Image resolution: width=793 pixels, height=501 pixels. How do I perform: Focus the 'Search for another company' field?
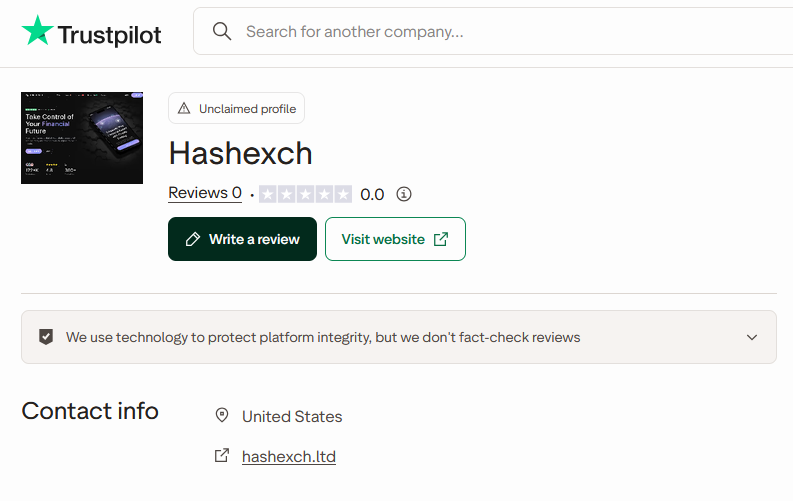(x=493, y=31)
